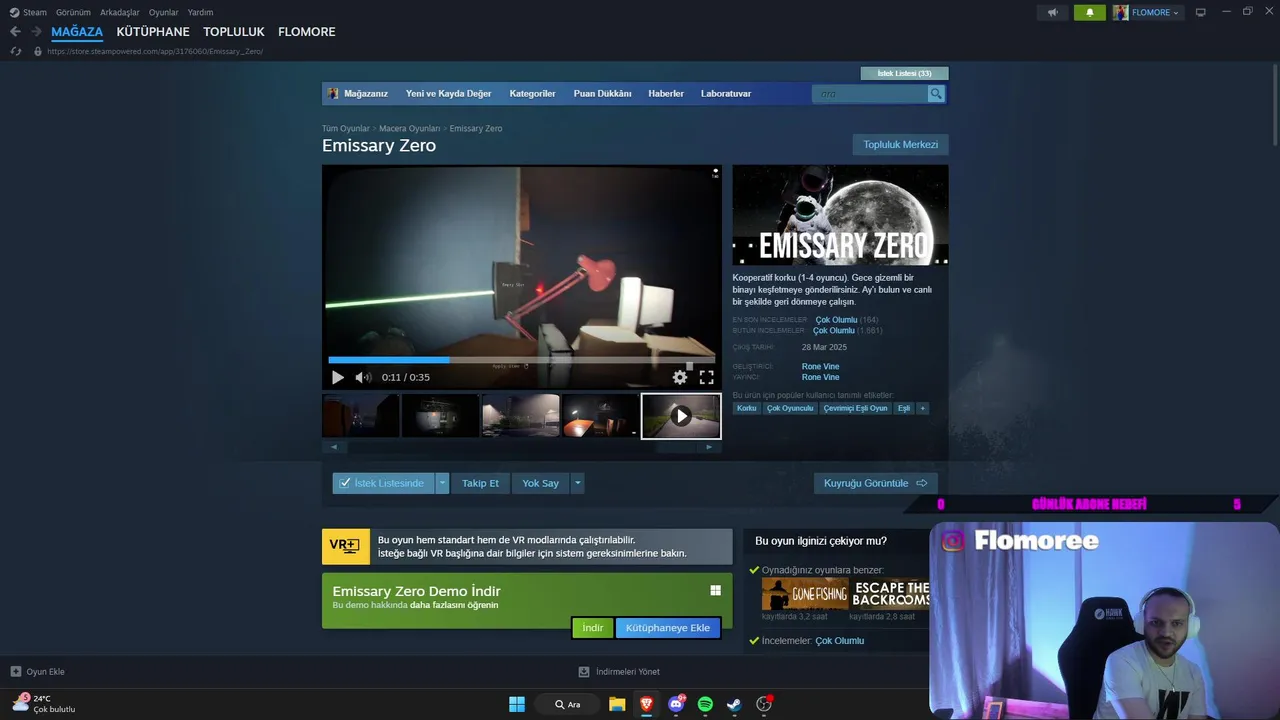Screen dimensions: 1280x720
Task: Open the Topluluk Merkezi button
Action: pyautogui.click(x=900, y=144)
